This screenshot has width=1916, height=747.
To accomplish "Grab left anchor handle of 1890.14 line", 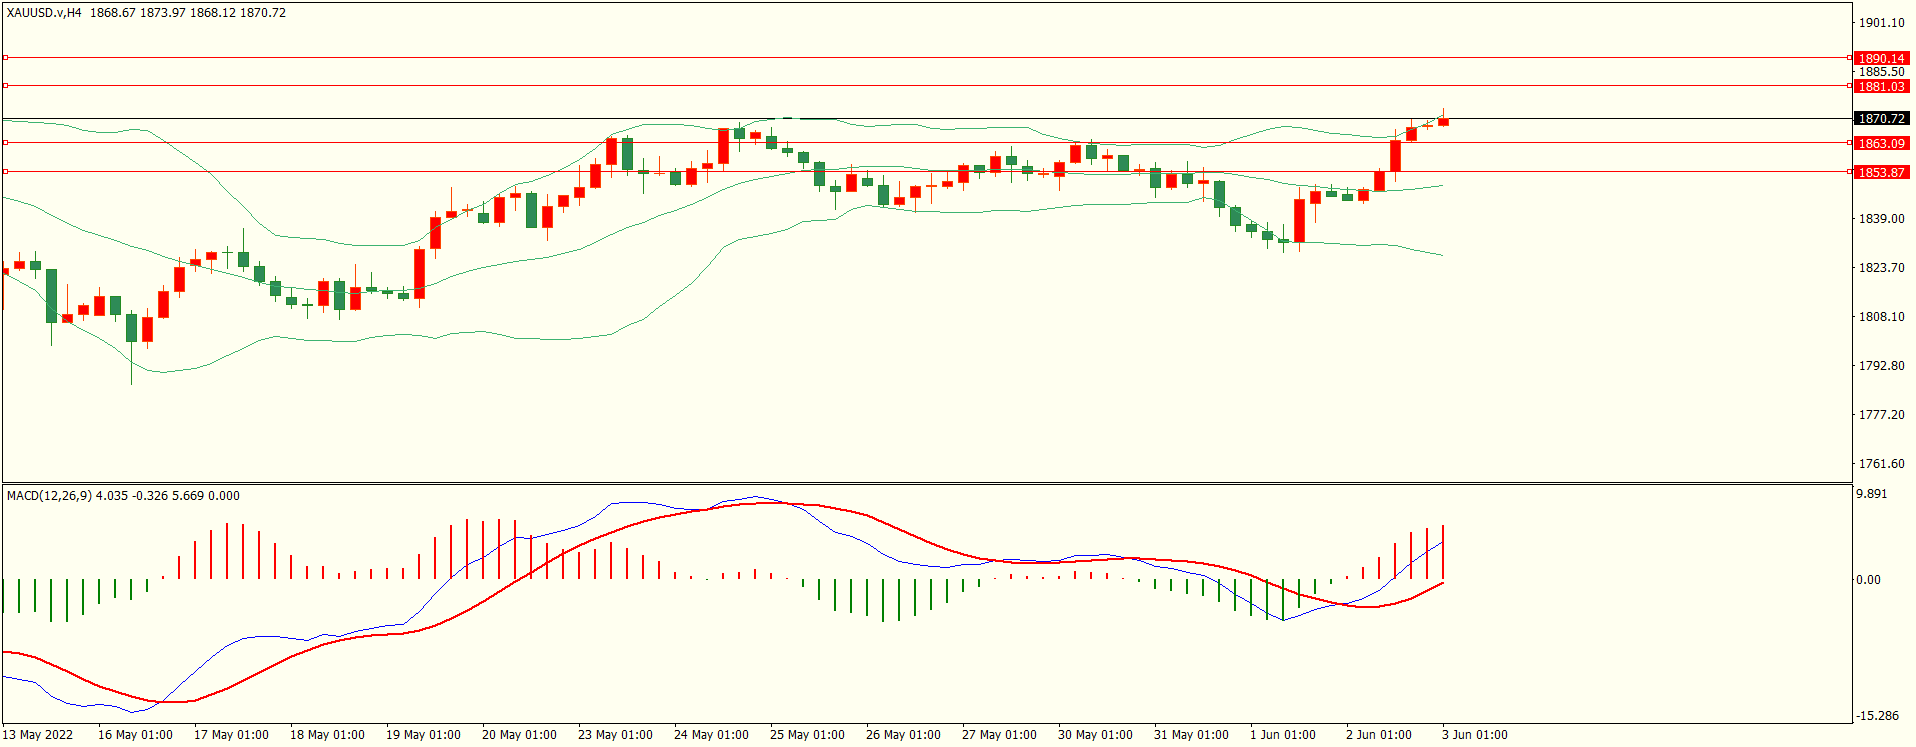I will coord(5,58).
